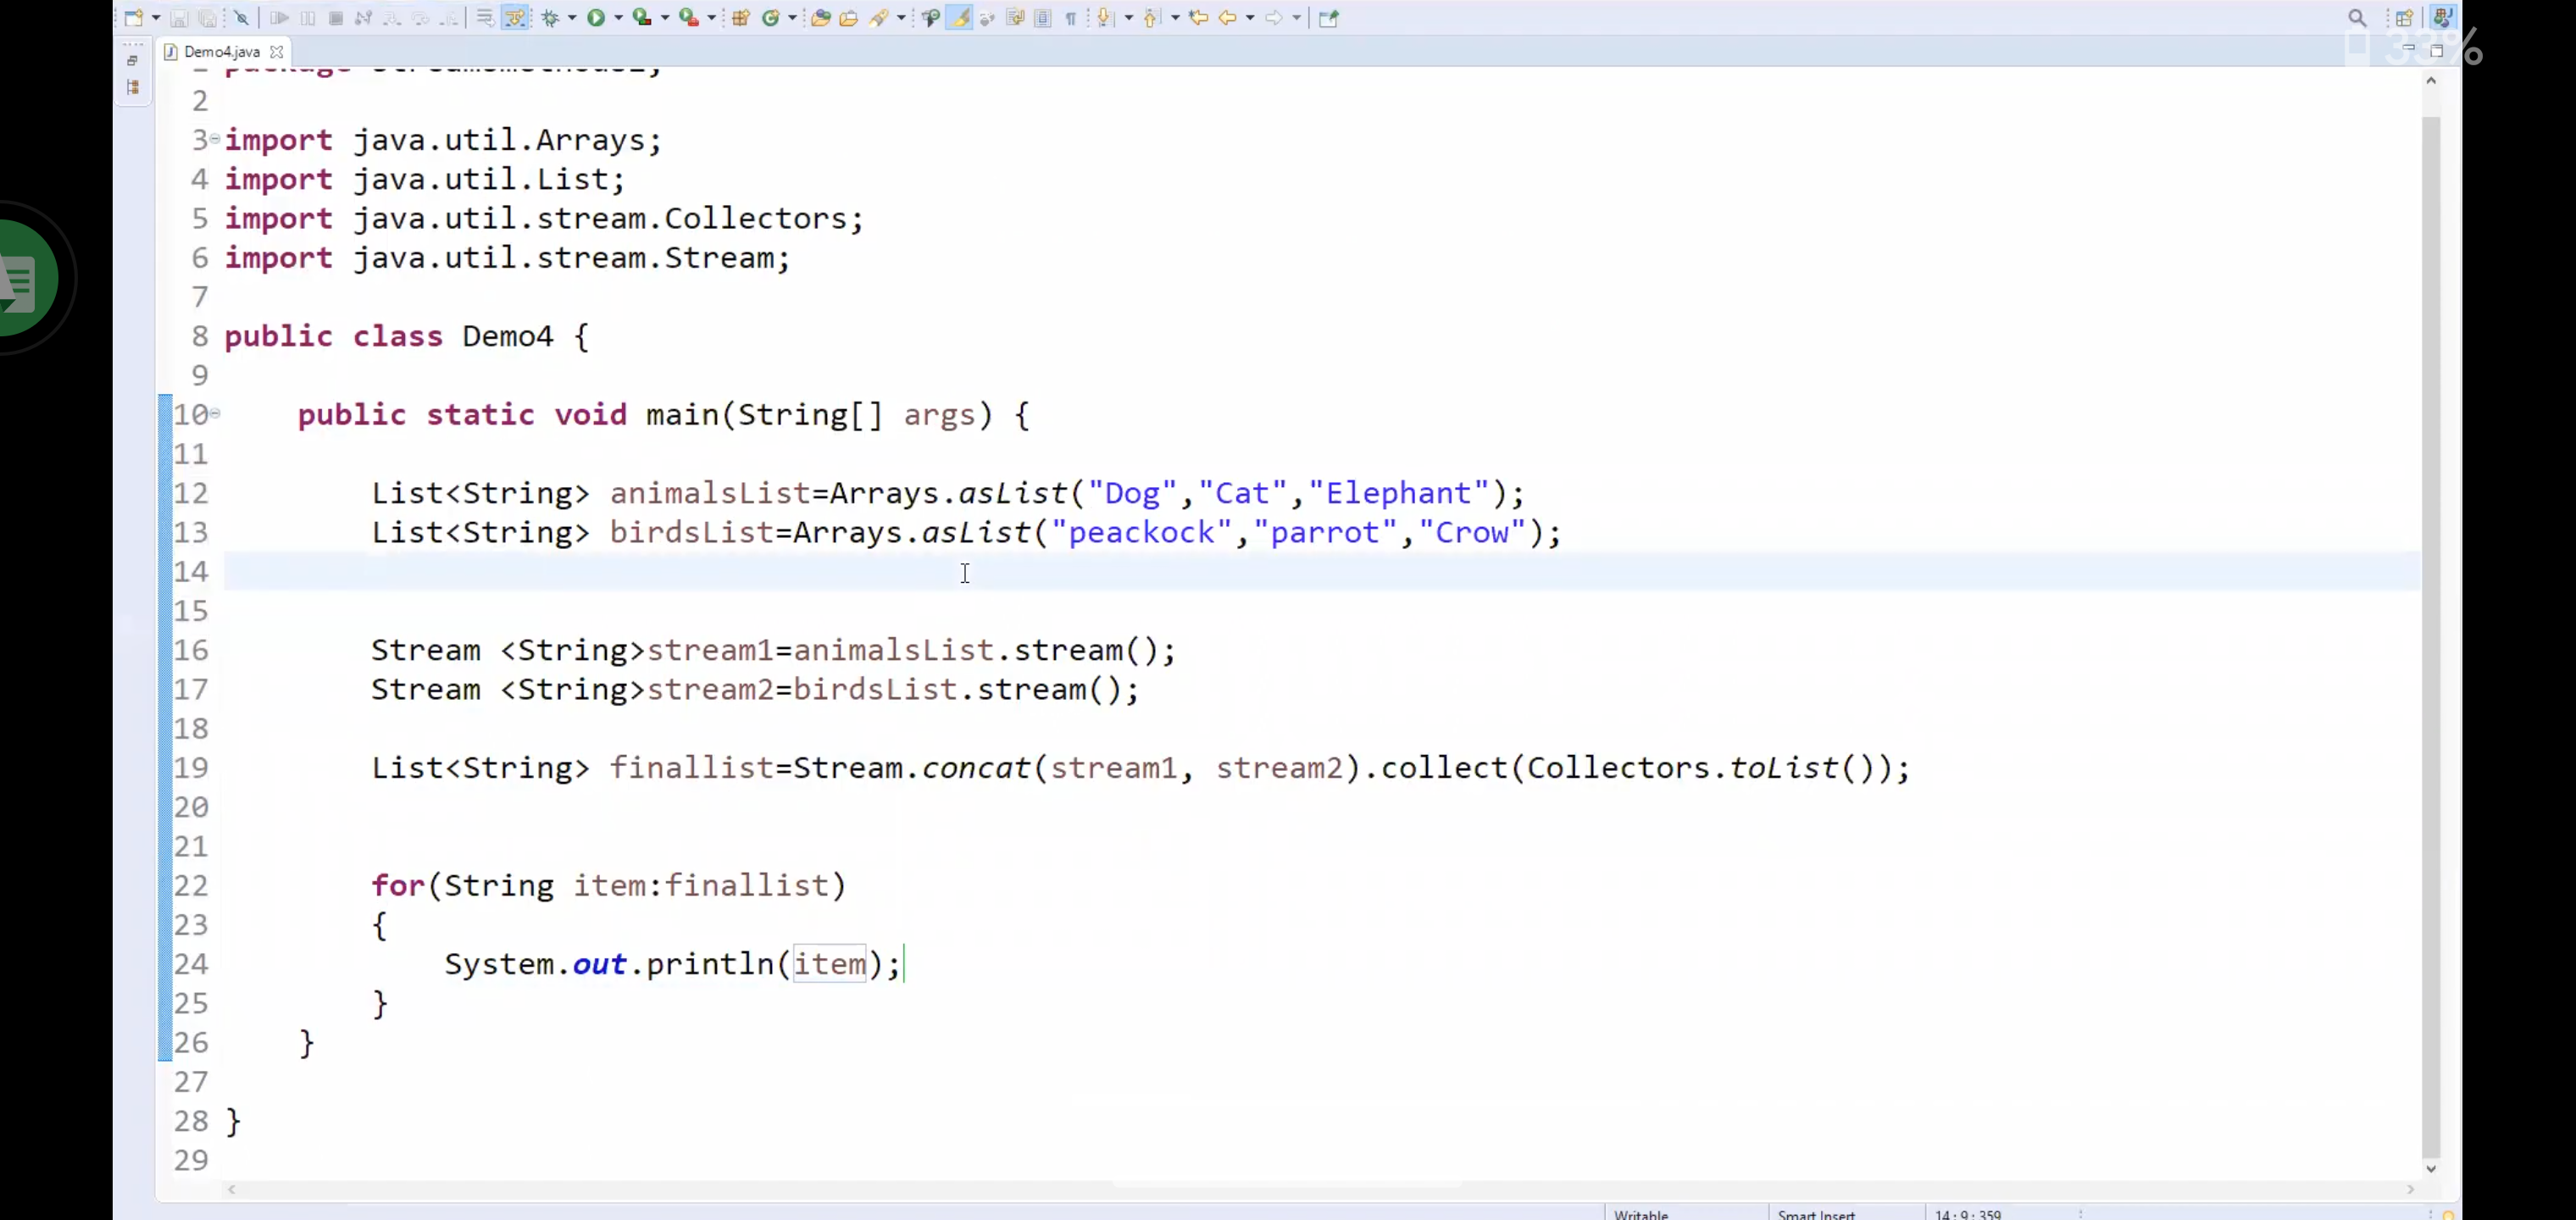Screen dimensions: 2576x1220
Task: Collapse the imports fold at line 3
Action: [x=215, y=138]
